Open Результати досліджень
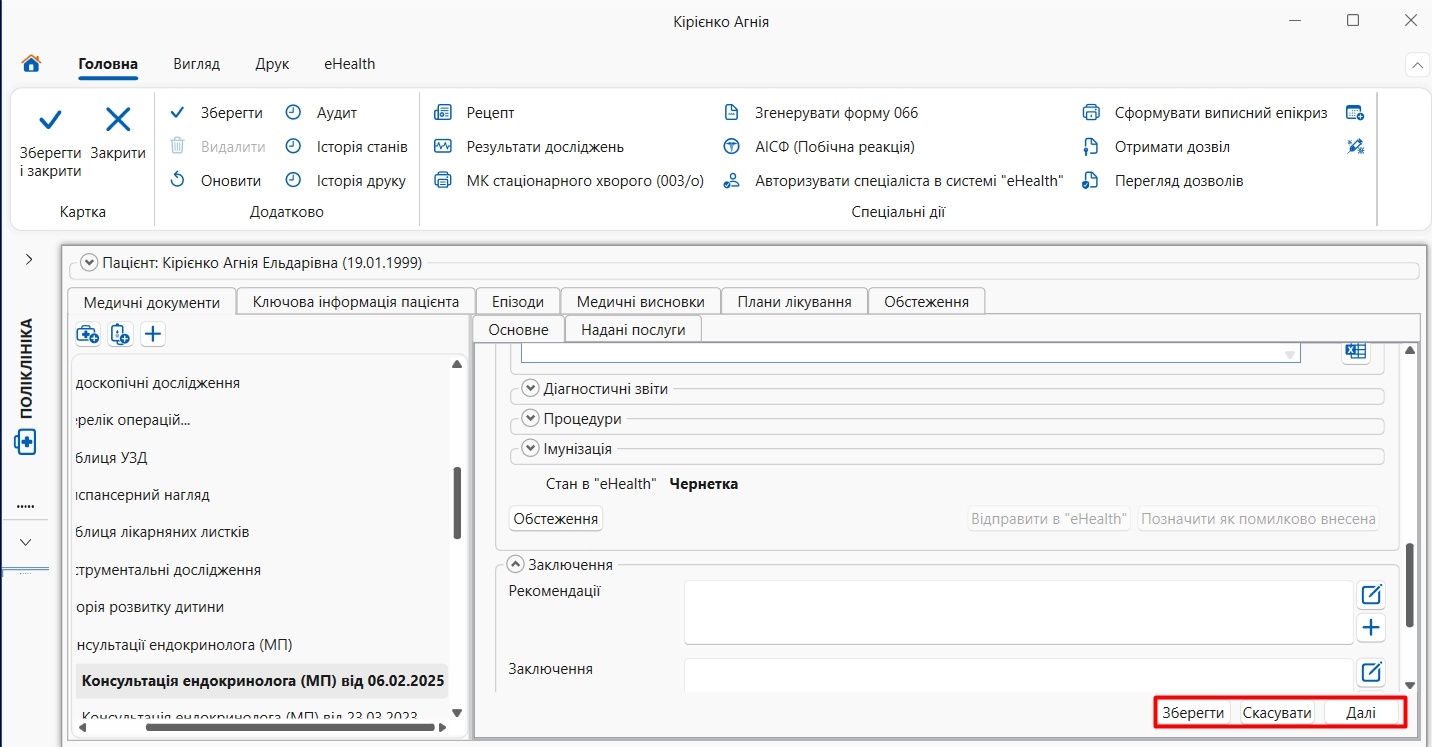Image resolution: width=1432 pixels, height=747 pixels. (545, 147)
